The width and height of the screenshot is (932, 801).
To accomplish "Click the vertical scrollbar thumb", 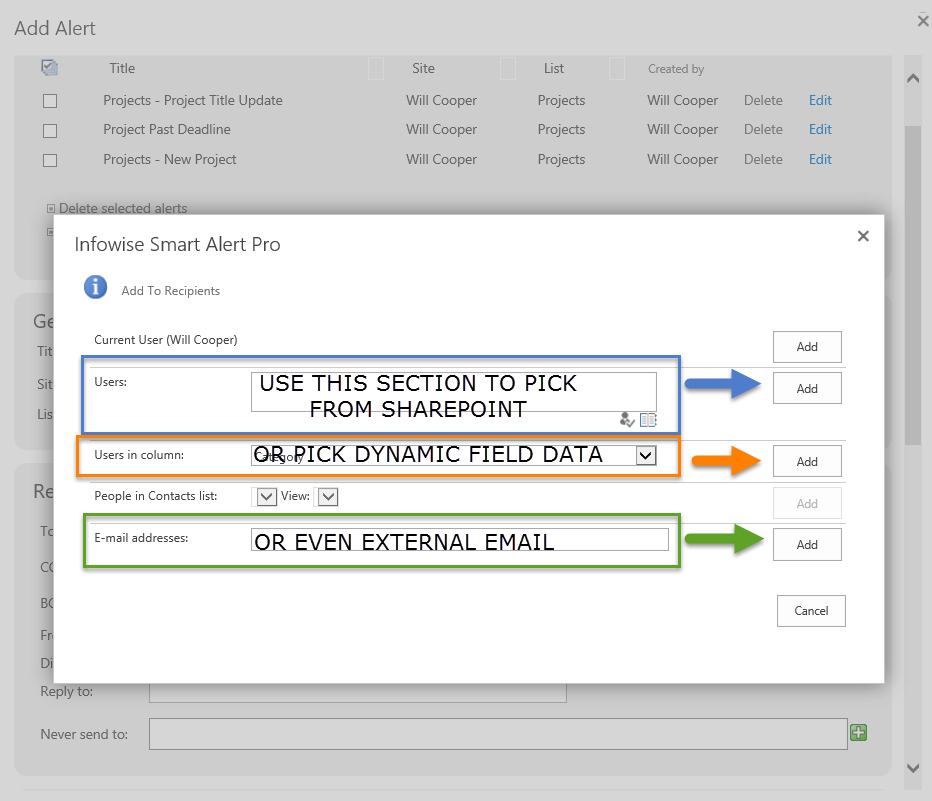I will [913, 285].
